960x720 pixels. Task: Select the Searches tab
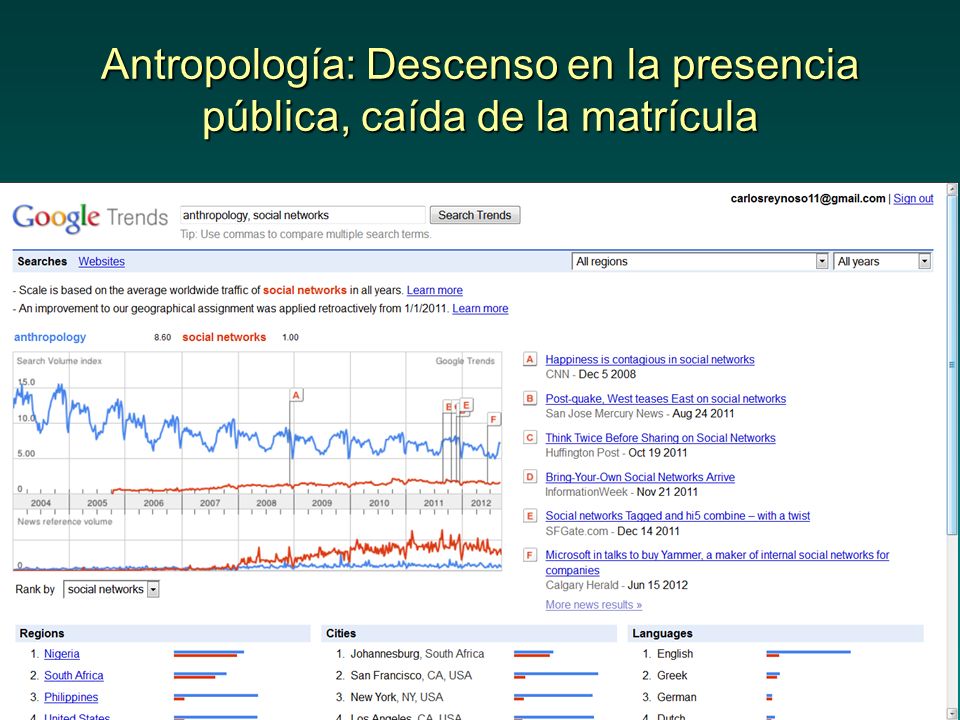42,261
